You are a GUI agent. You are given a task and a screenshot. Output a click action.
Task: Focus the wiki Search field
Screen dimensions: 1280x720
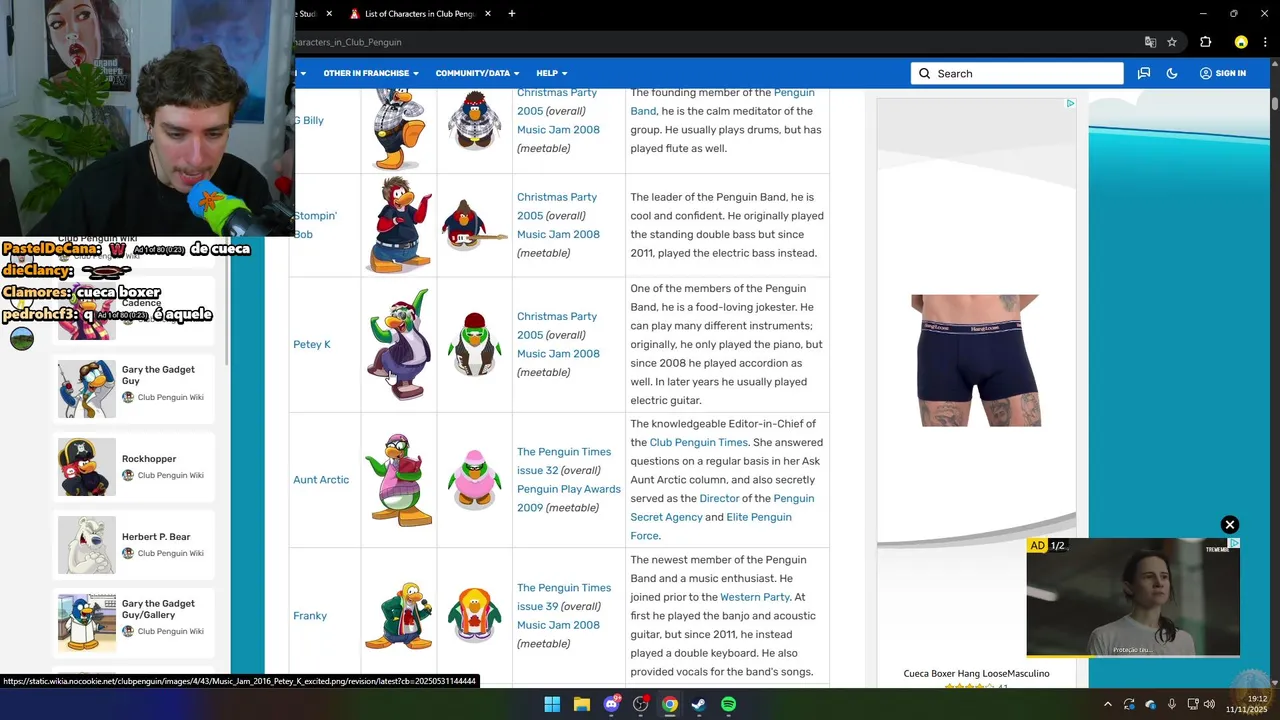click(1017, 73)
